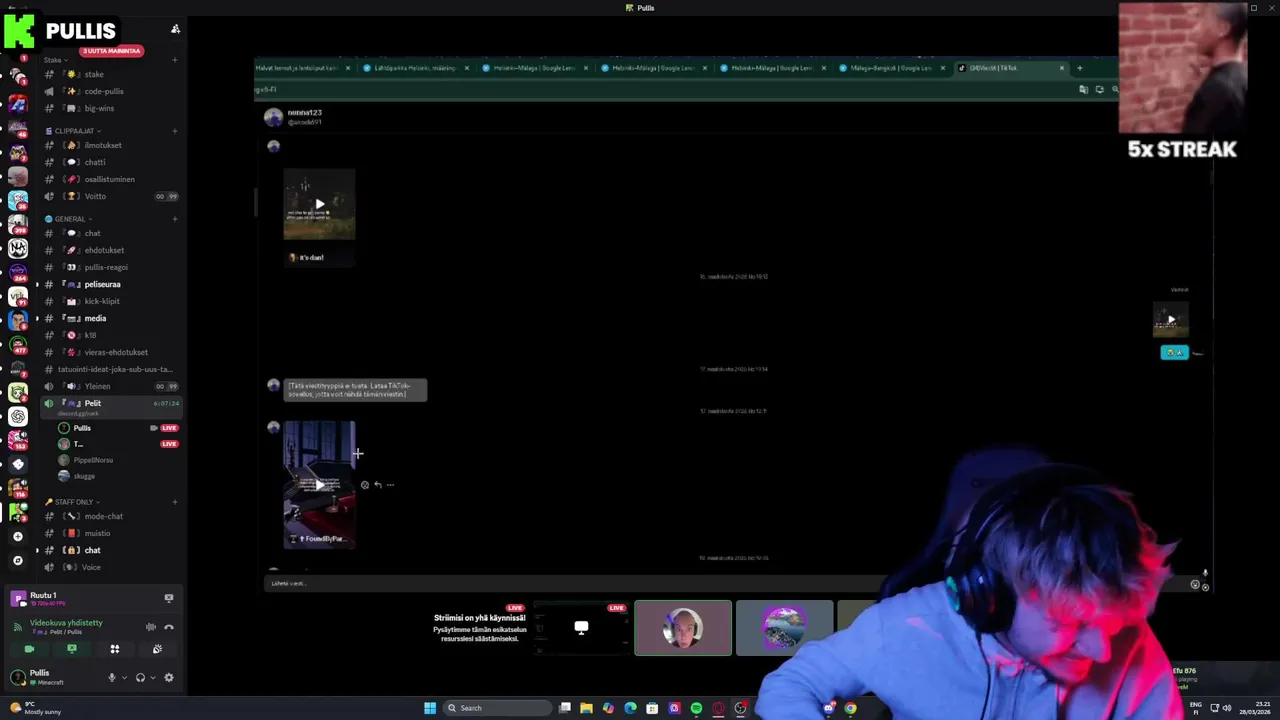Switch to the Málaga–Bangkok Google tab
1280x720 pixels.
coord(890,68)
